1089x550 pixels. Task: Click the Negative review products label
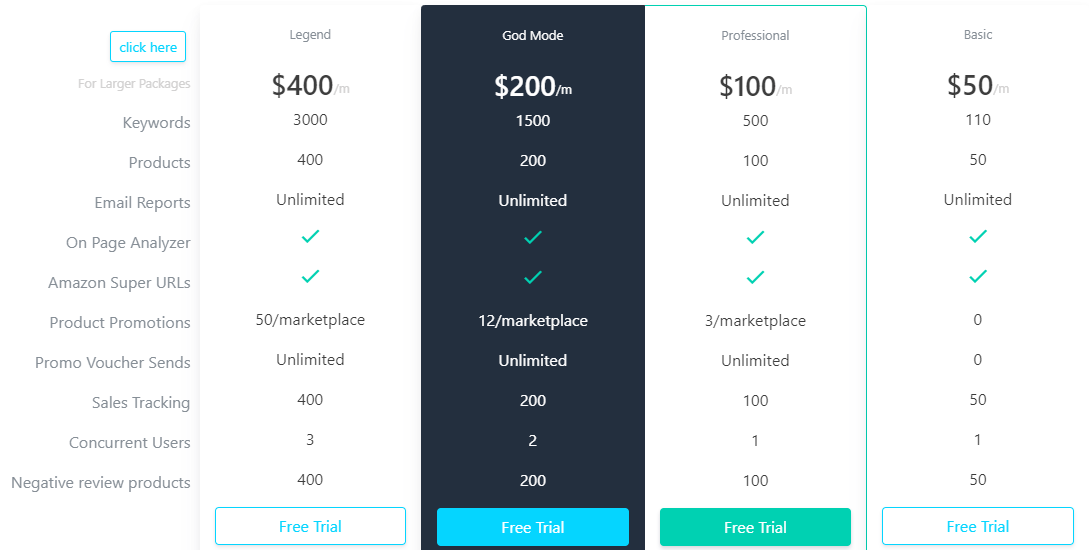101,483
